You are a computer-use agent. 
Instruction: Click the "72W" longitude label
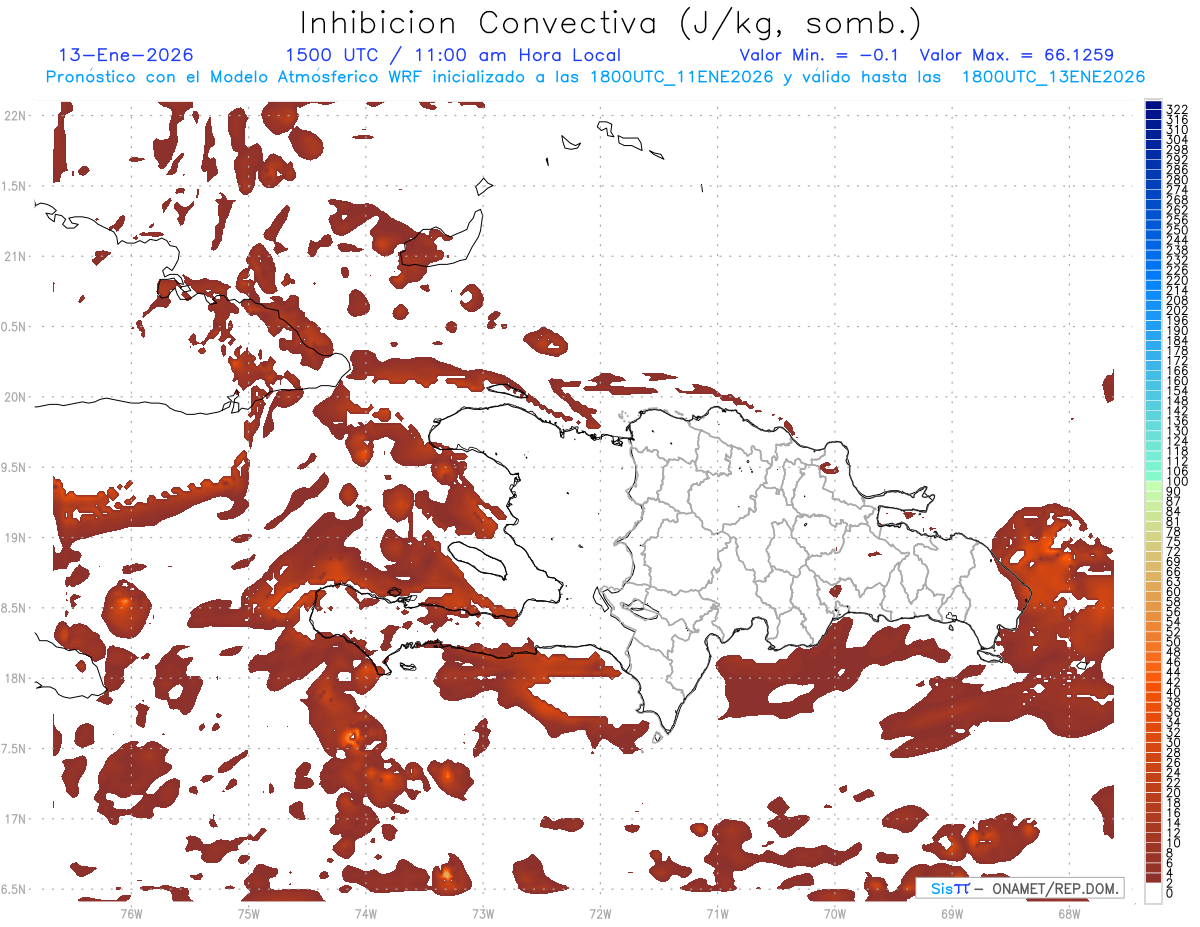pyautogui.click(x=600, y=913)
